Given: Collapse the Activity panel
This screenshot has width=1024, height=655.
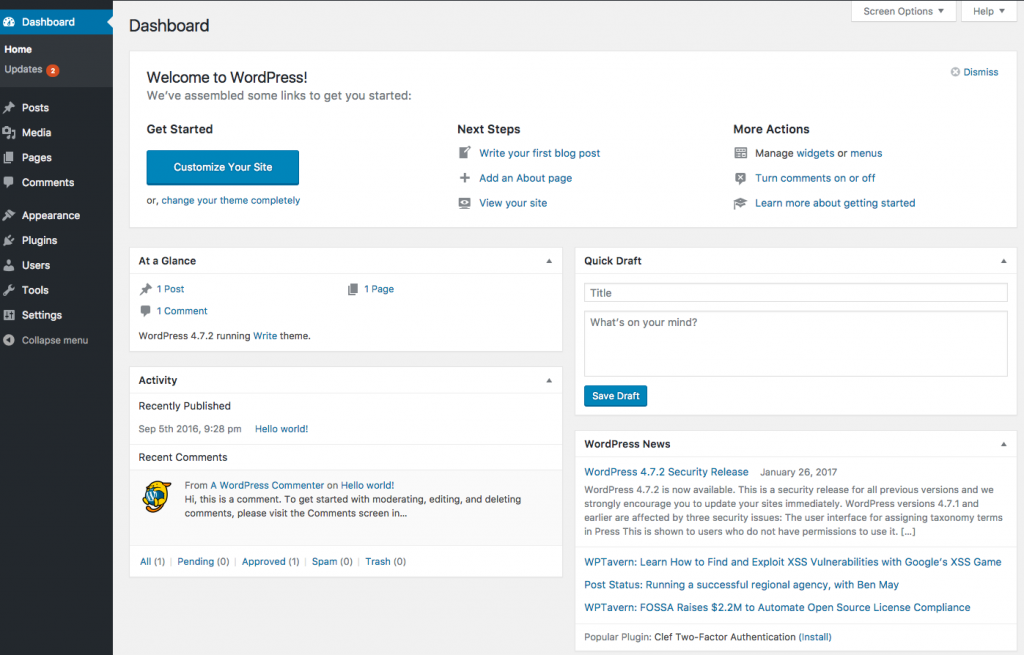Looking at the screenshot, I should (549, 381).
